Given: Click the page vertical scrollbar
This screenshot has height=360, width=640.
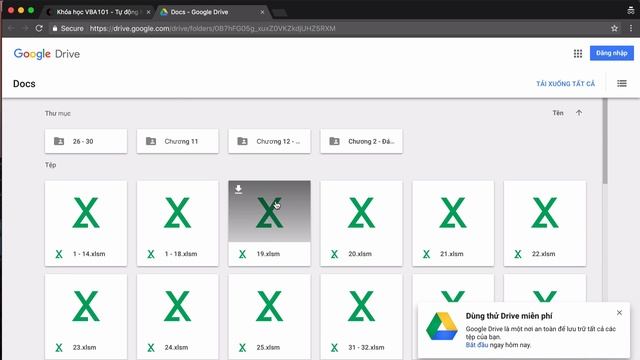Looking at the screenshot, I should (604, 141).
